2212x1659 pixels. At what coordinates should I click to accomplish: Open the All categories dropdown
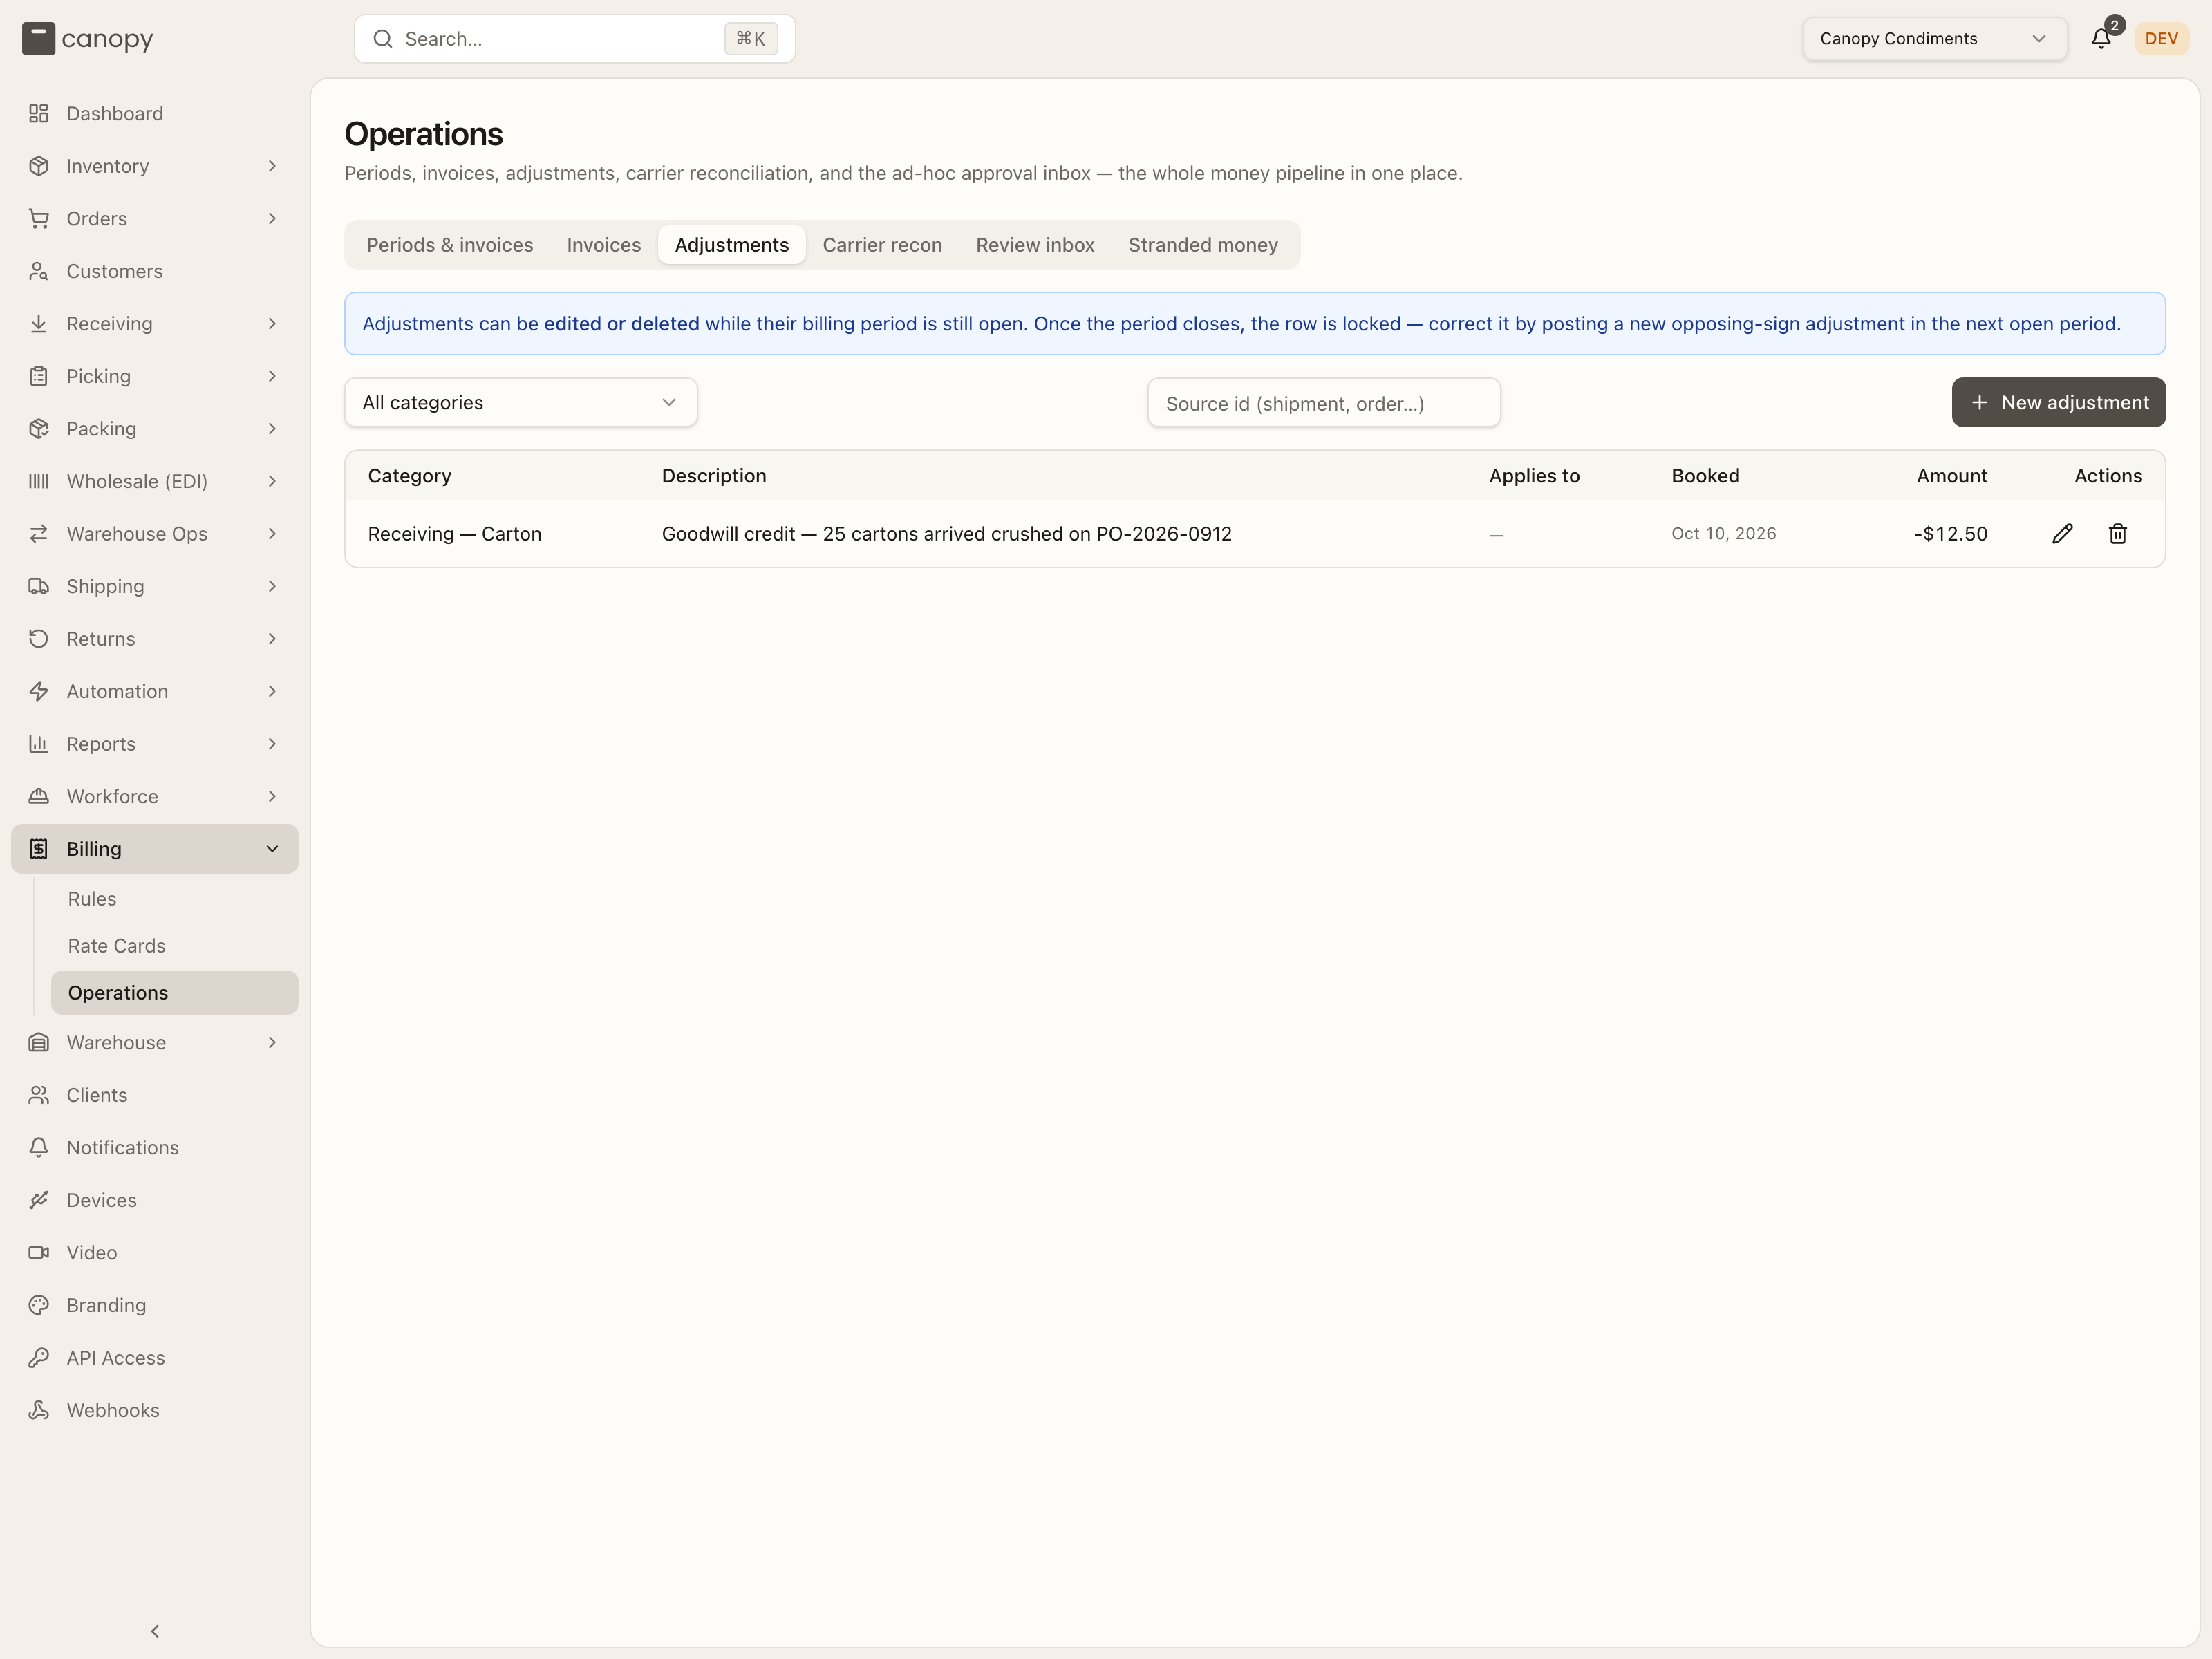(x=520, y=403)
